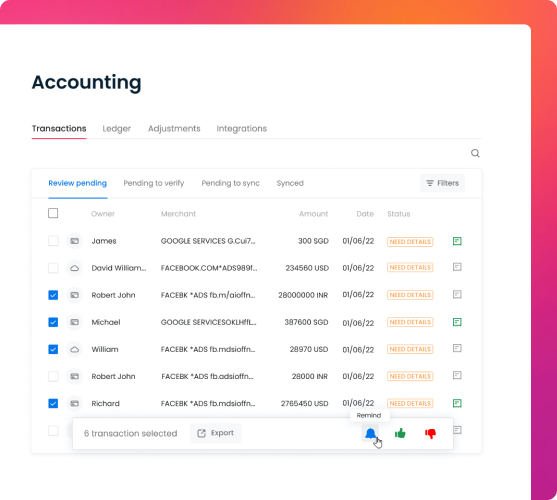The height and width of the screenshot is (500, 557).
Task: Switch to the Adjustments tab
Action: pos(174,129)
